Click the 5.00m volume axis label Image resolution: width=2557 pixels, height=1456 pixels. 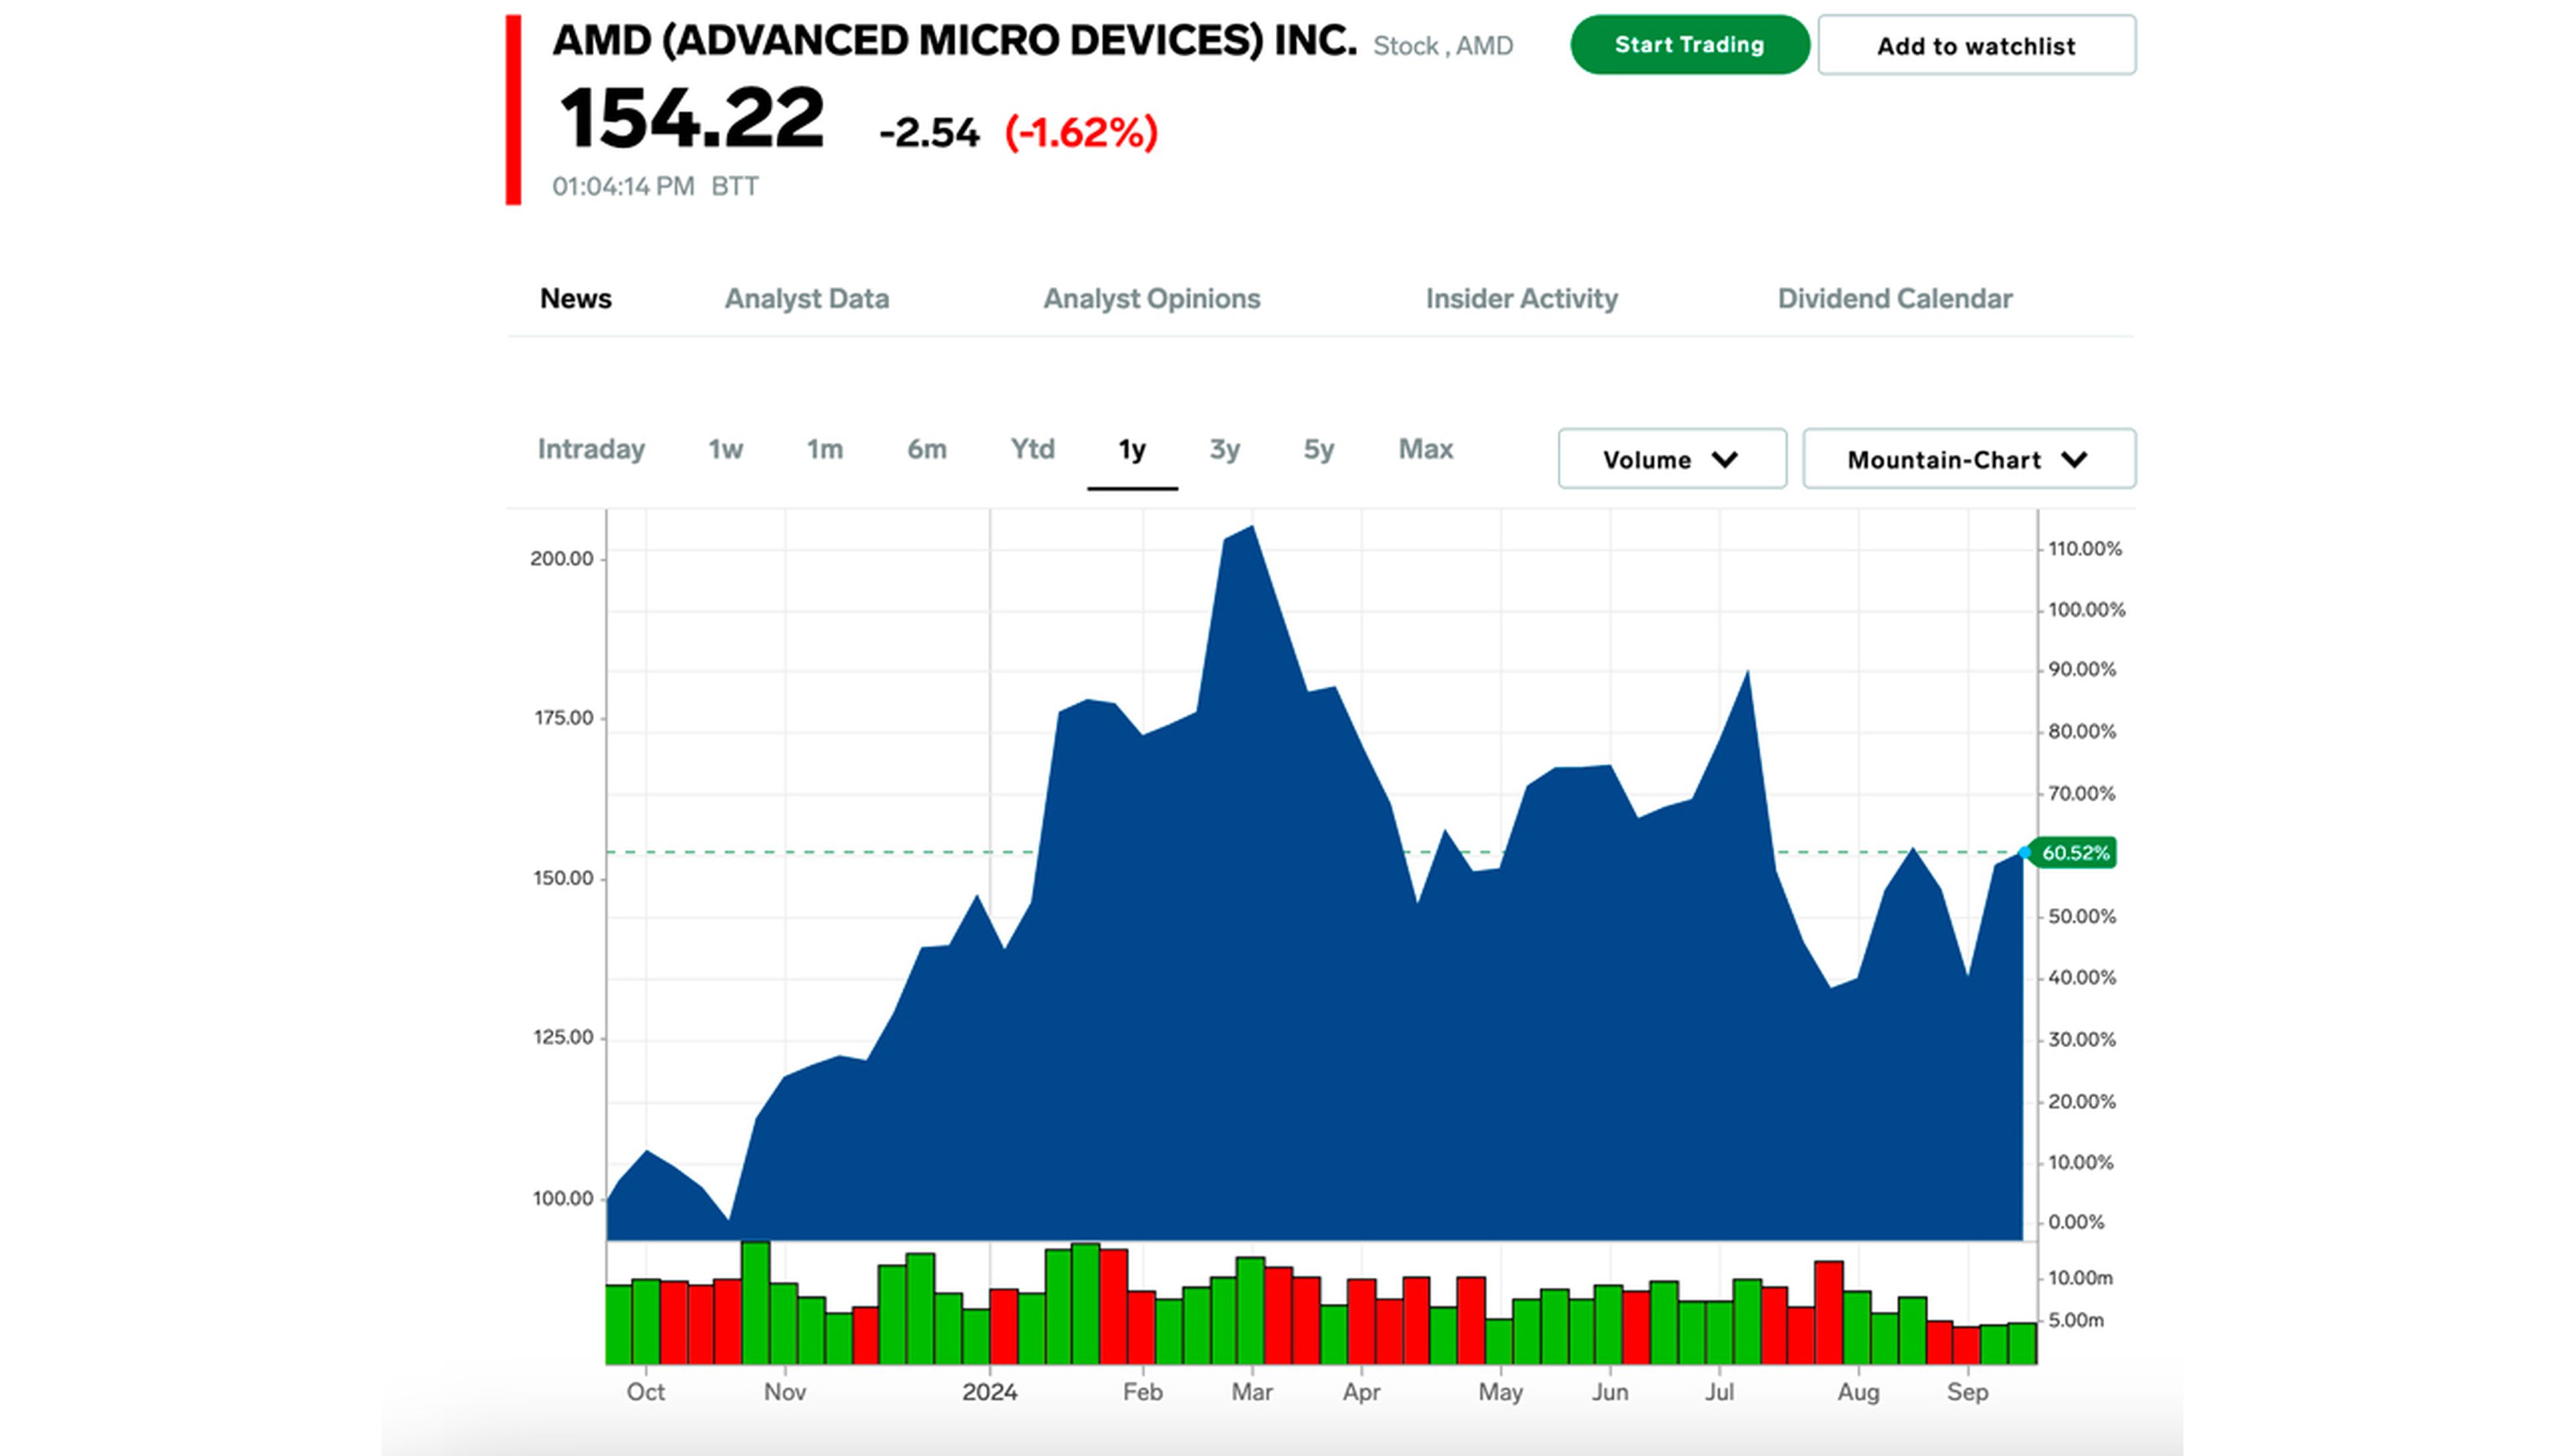click(x=2076, y=1320)
